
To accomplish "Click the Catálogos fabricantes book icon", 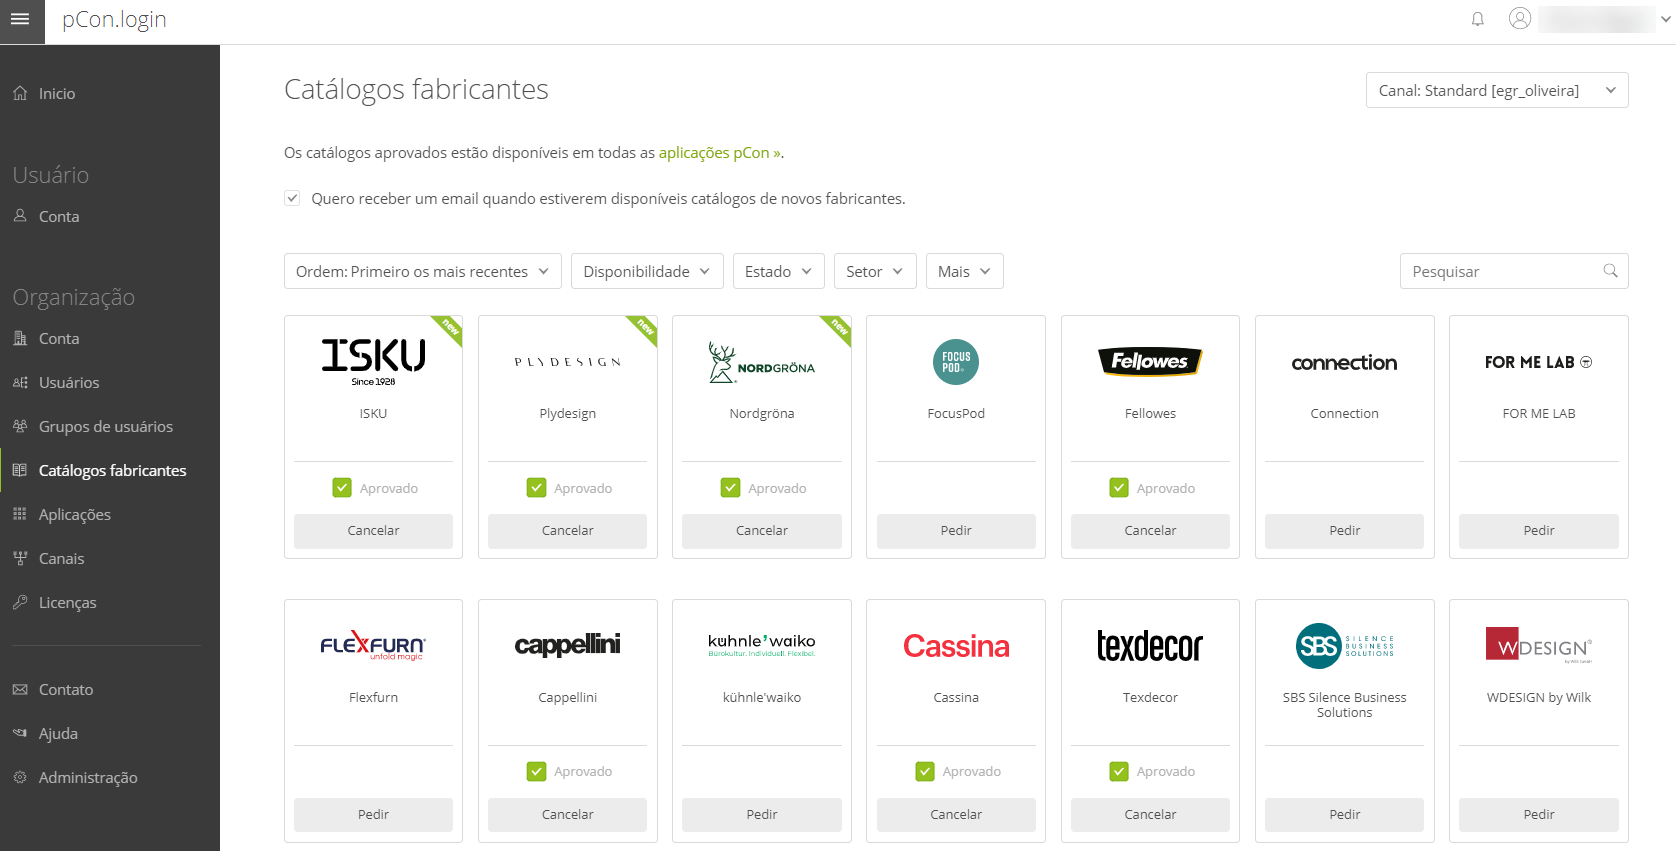I will [20, 470].
